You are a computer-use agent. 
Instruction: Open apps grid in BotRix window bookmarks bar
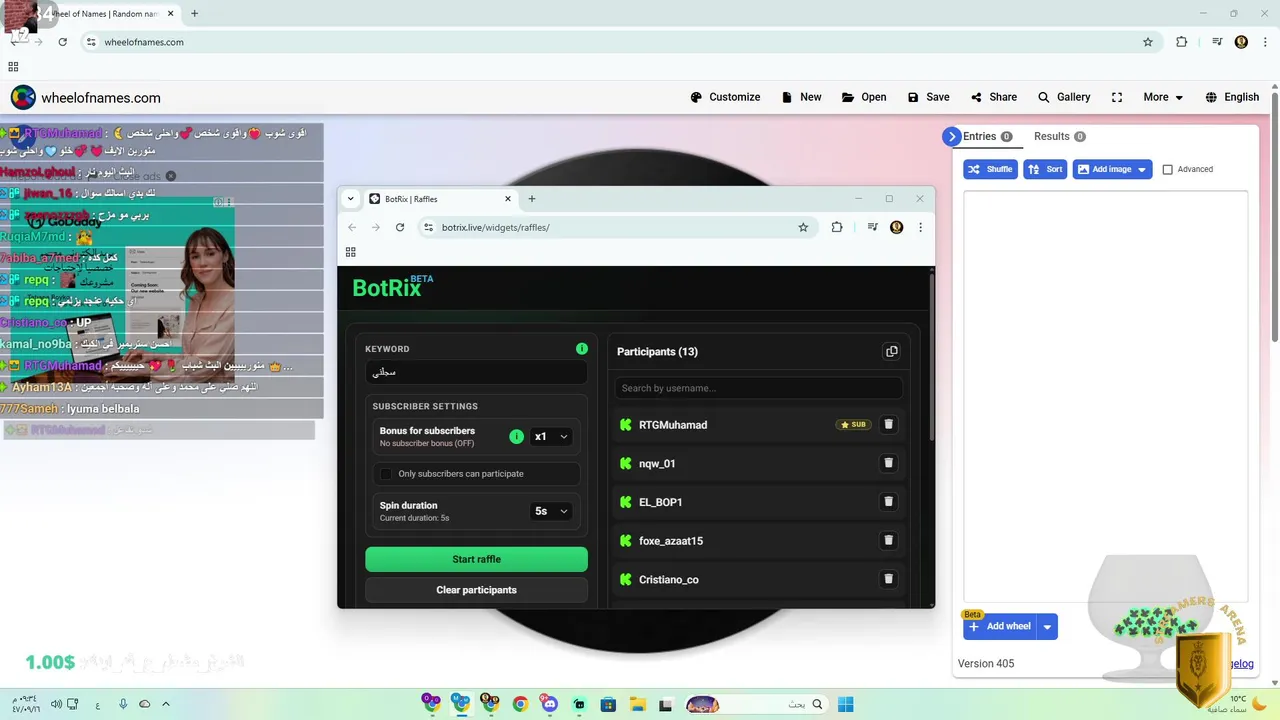pos(351,252)
